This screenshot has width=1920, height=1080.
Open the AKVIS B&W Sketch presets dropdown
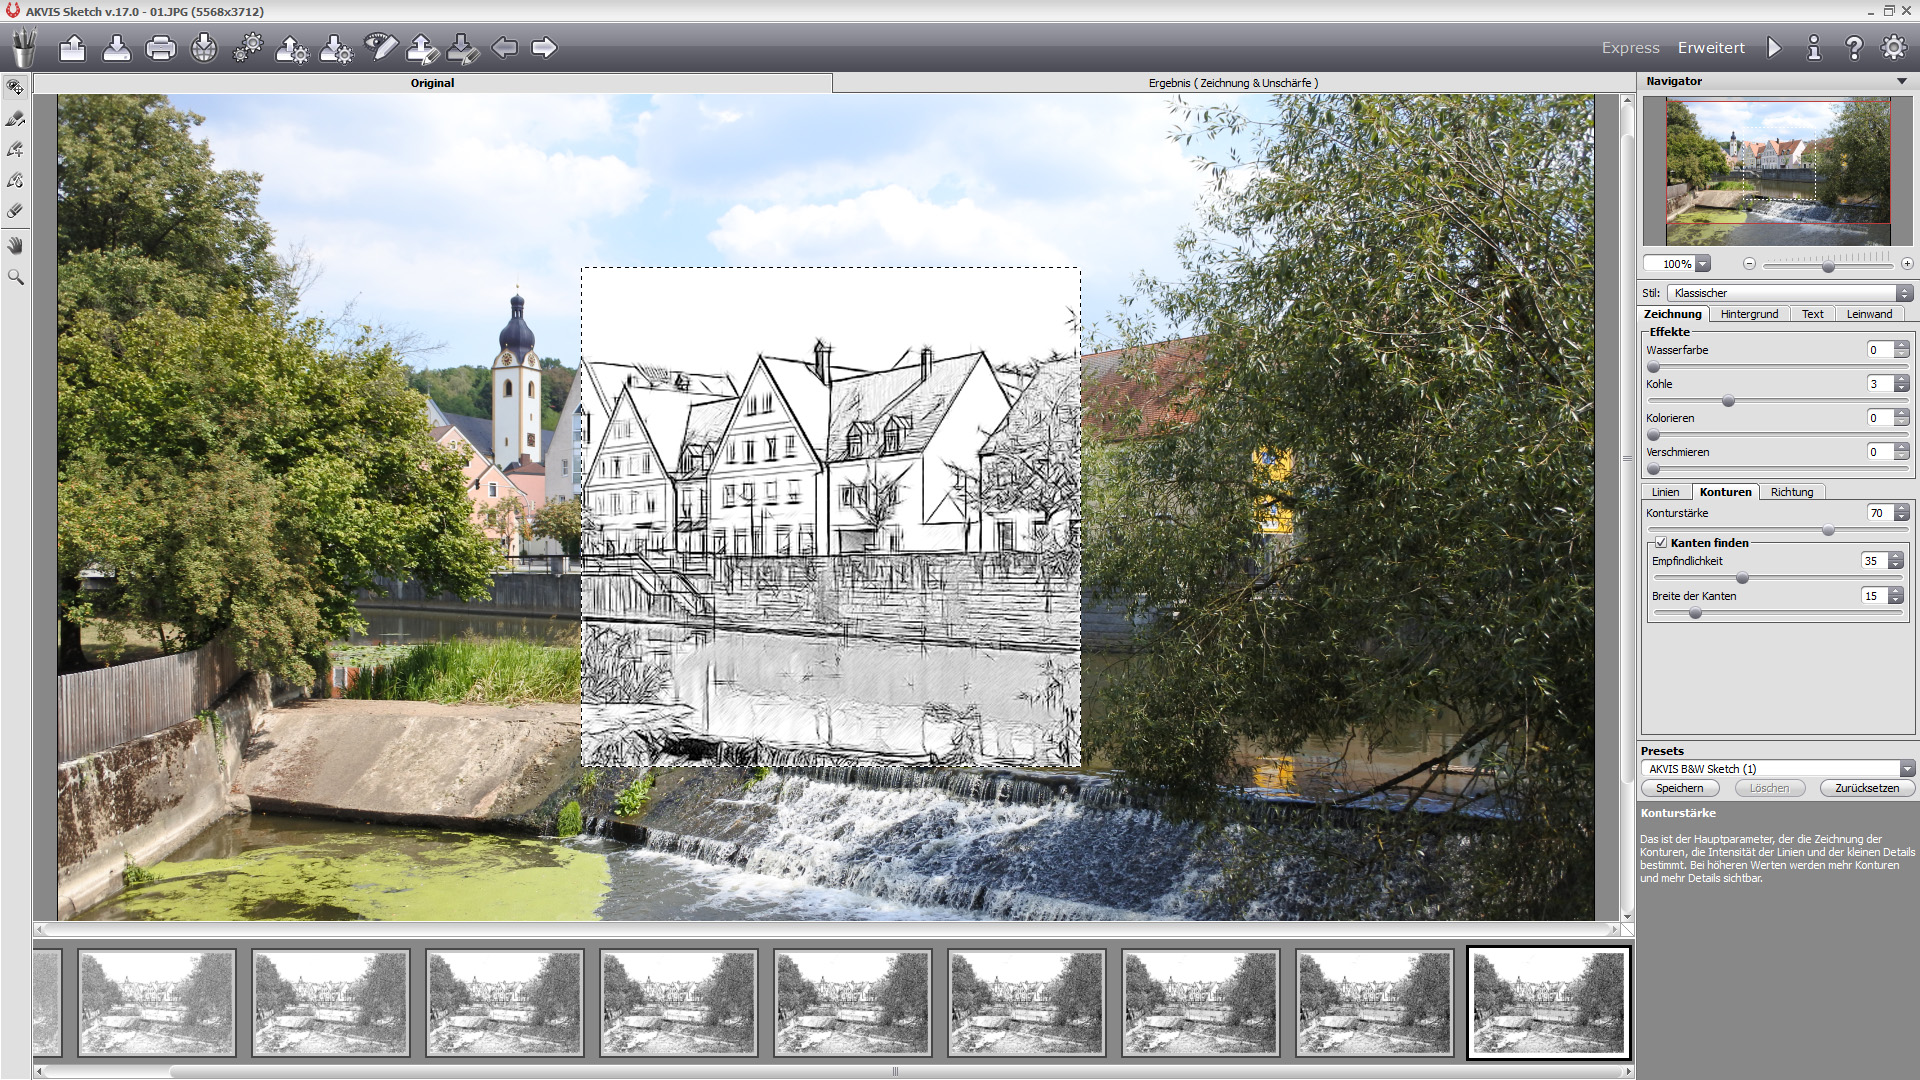pos(1778,769)
